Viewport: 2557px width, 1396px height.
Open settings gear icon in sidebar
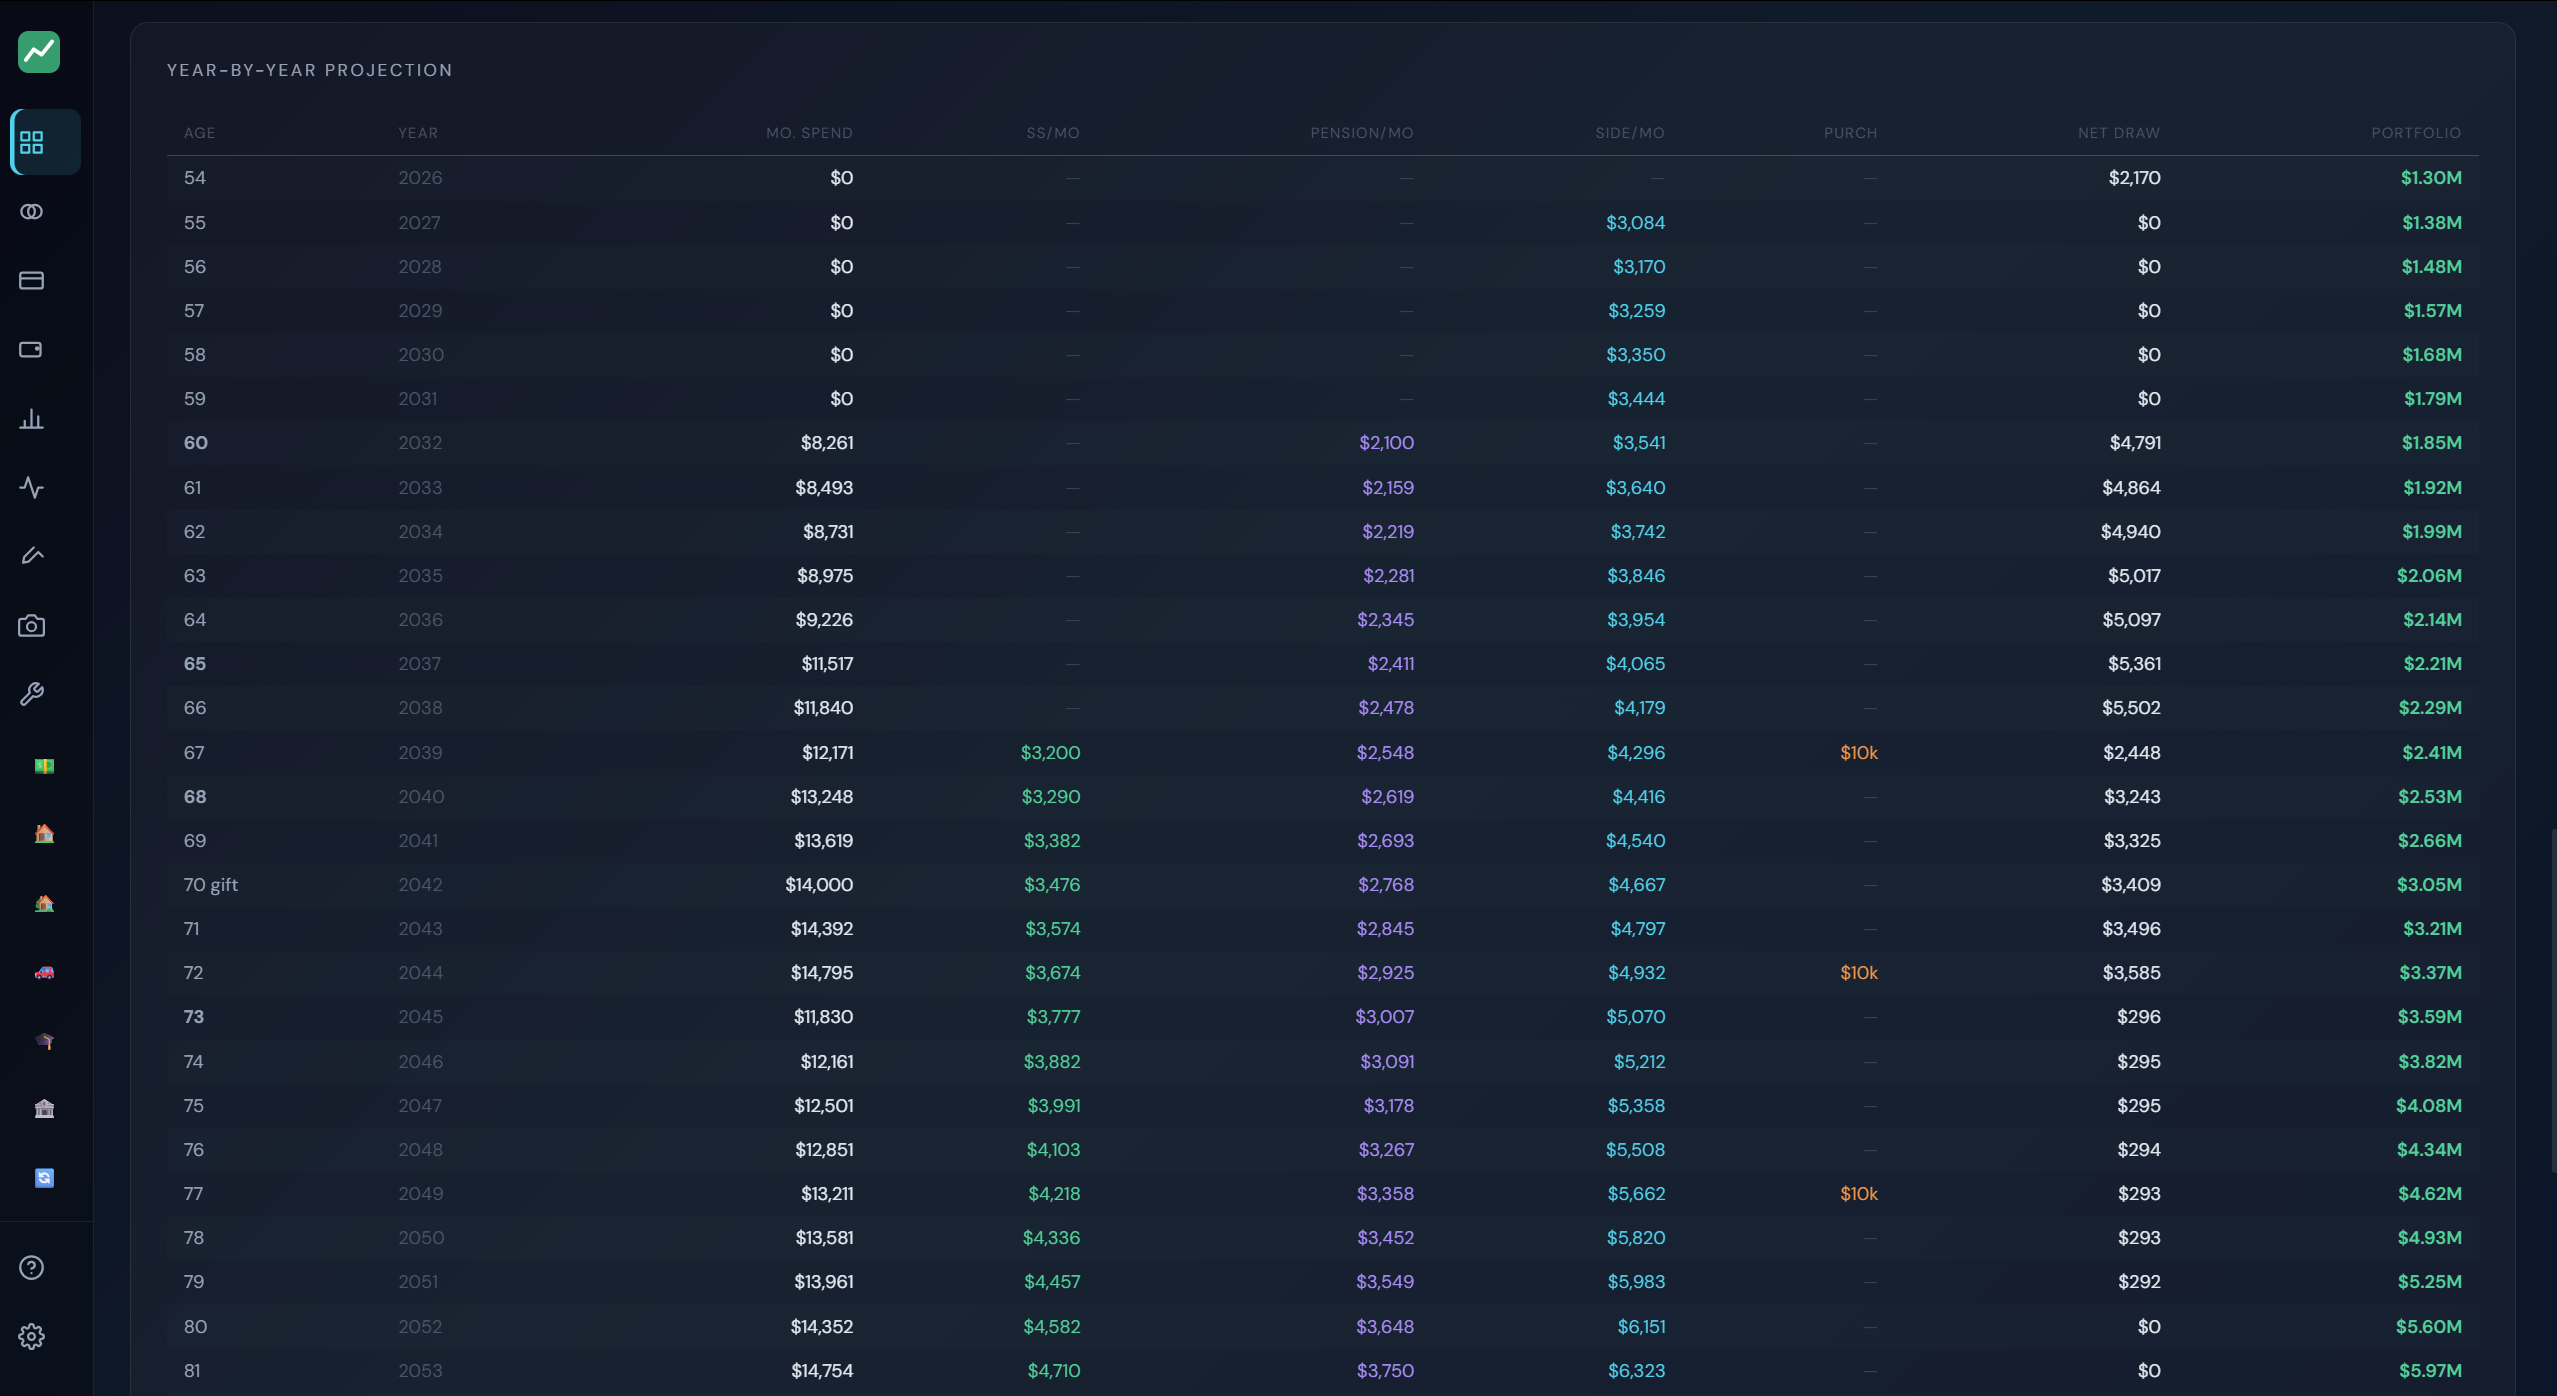click(x=32, y=1337)
